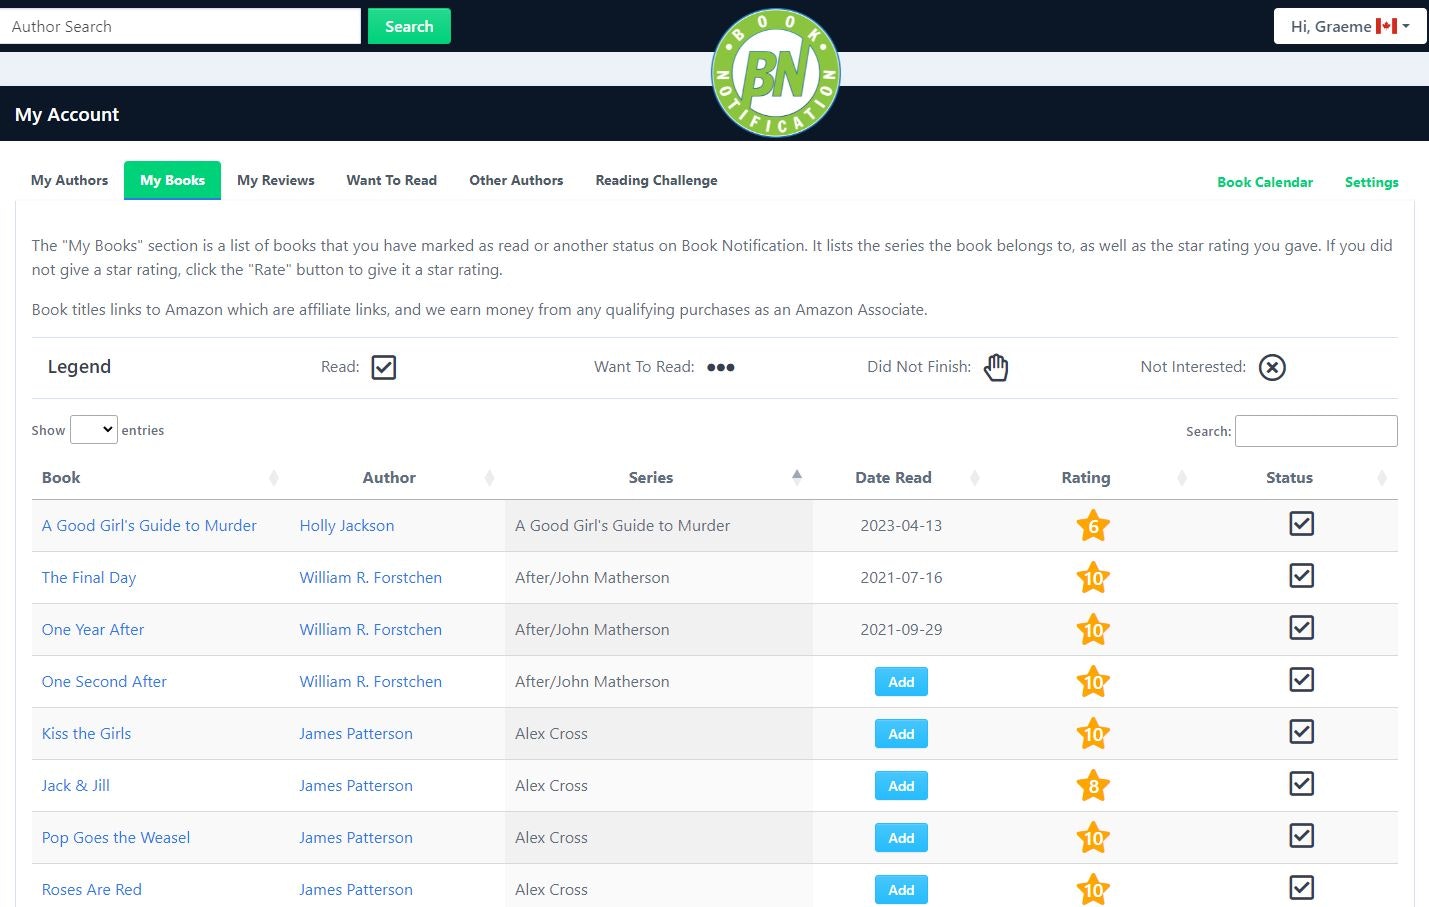
Task: Click the Want To Read dots icon in legend
Action: click(x=720, y=367)
